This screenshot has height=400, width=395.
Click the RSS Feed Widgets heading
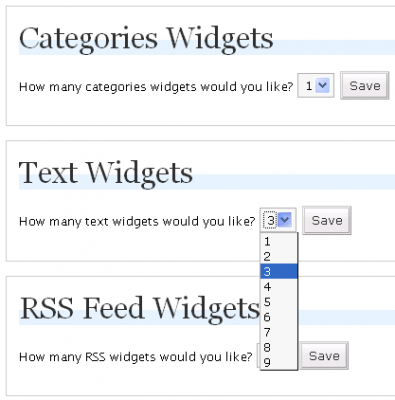[140, 309]
